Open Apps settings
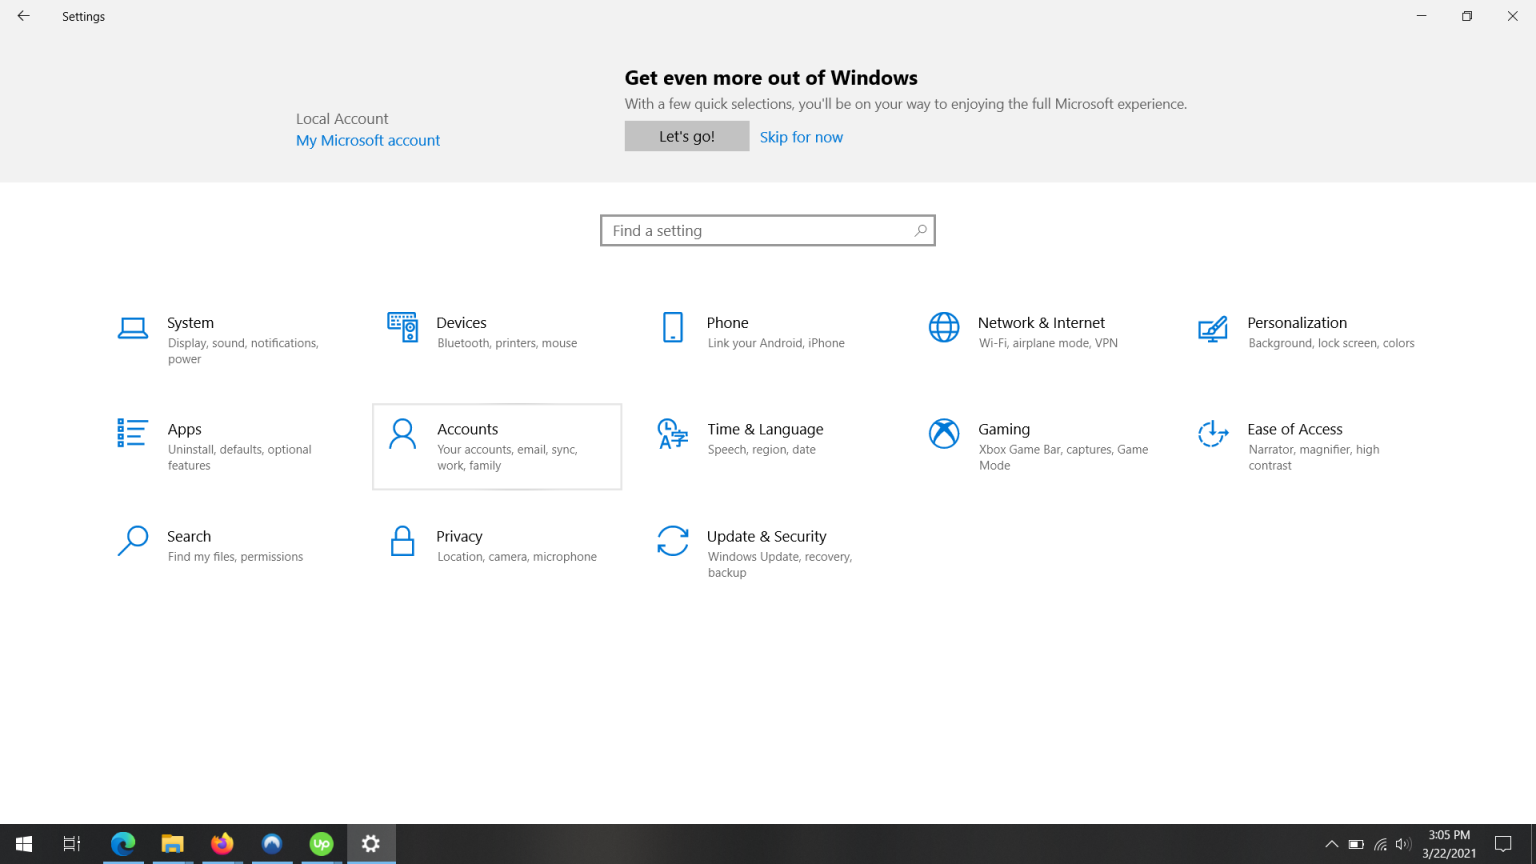Screen dimensions: 1536x864 coord(225,446)
